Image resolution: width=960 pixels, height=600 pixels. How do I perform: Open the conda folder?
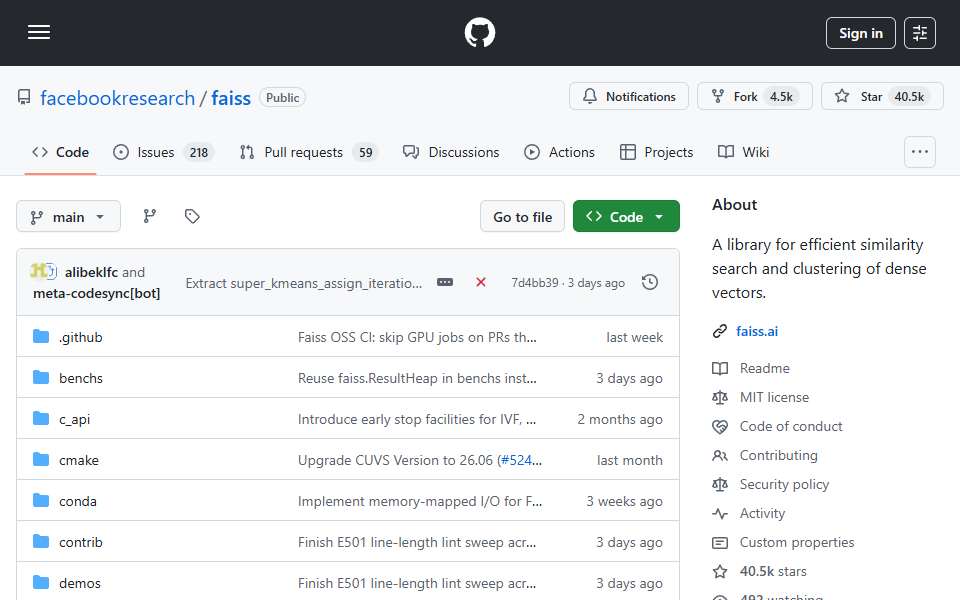point(78,501)
